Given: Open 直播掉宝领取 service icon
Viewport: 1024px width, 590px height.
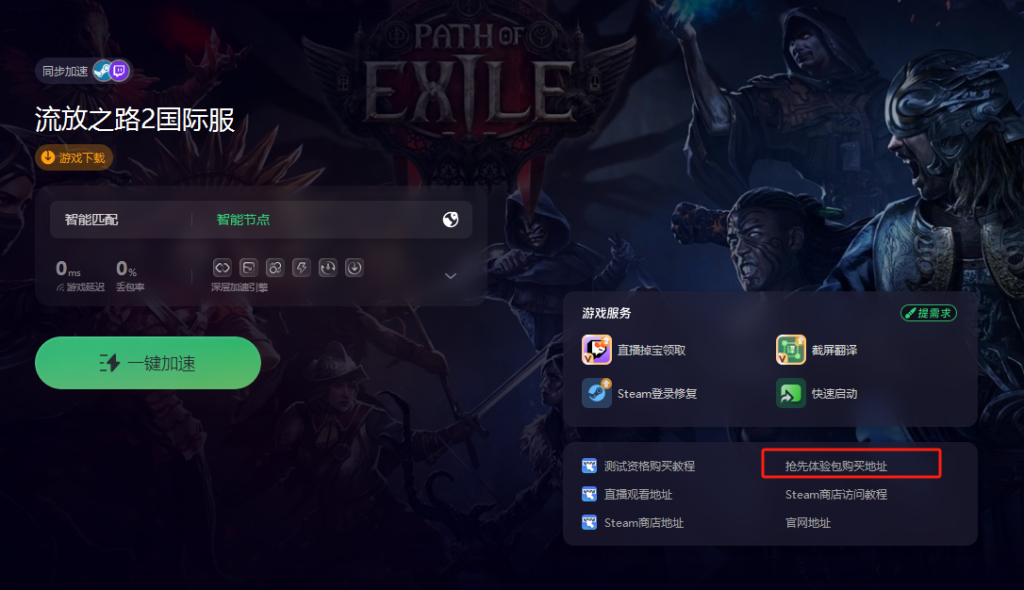Looking at the screenshot, I should 596,350.
